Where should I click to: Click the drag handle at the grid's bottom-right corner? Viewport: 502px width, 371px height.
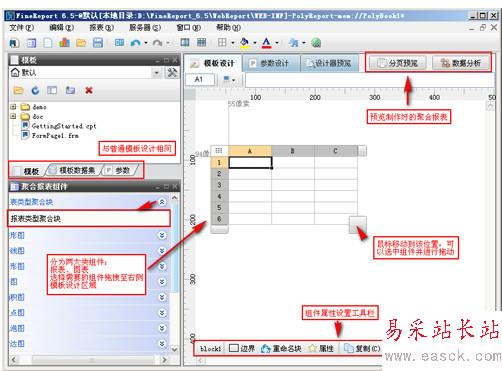click(x=358, y=225)
